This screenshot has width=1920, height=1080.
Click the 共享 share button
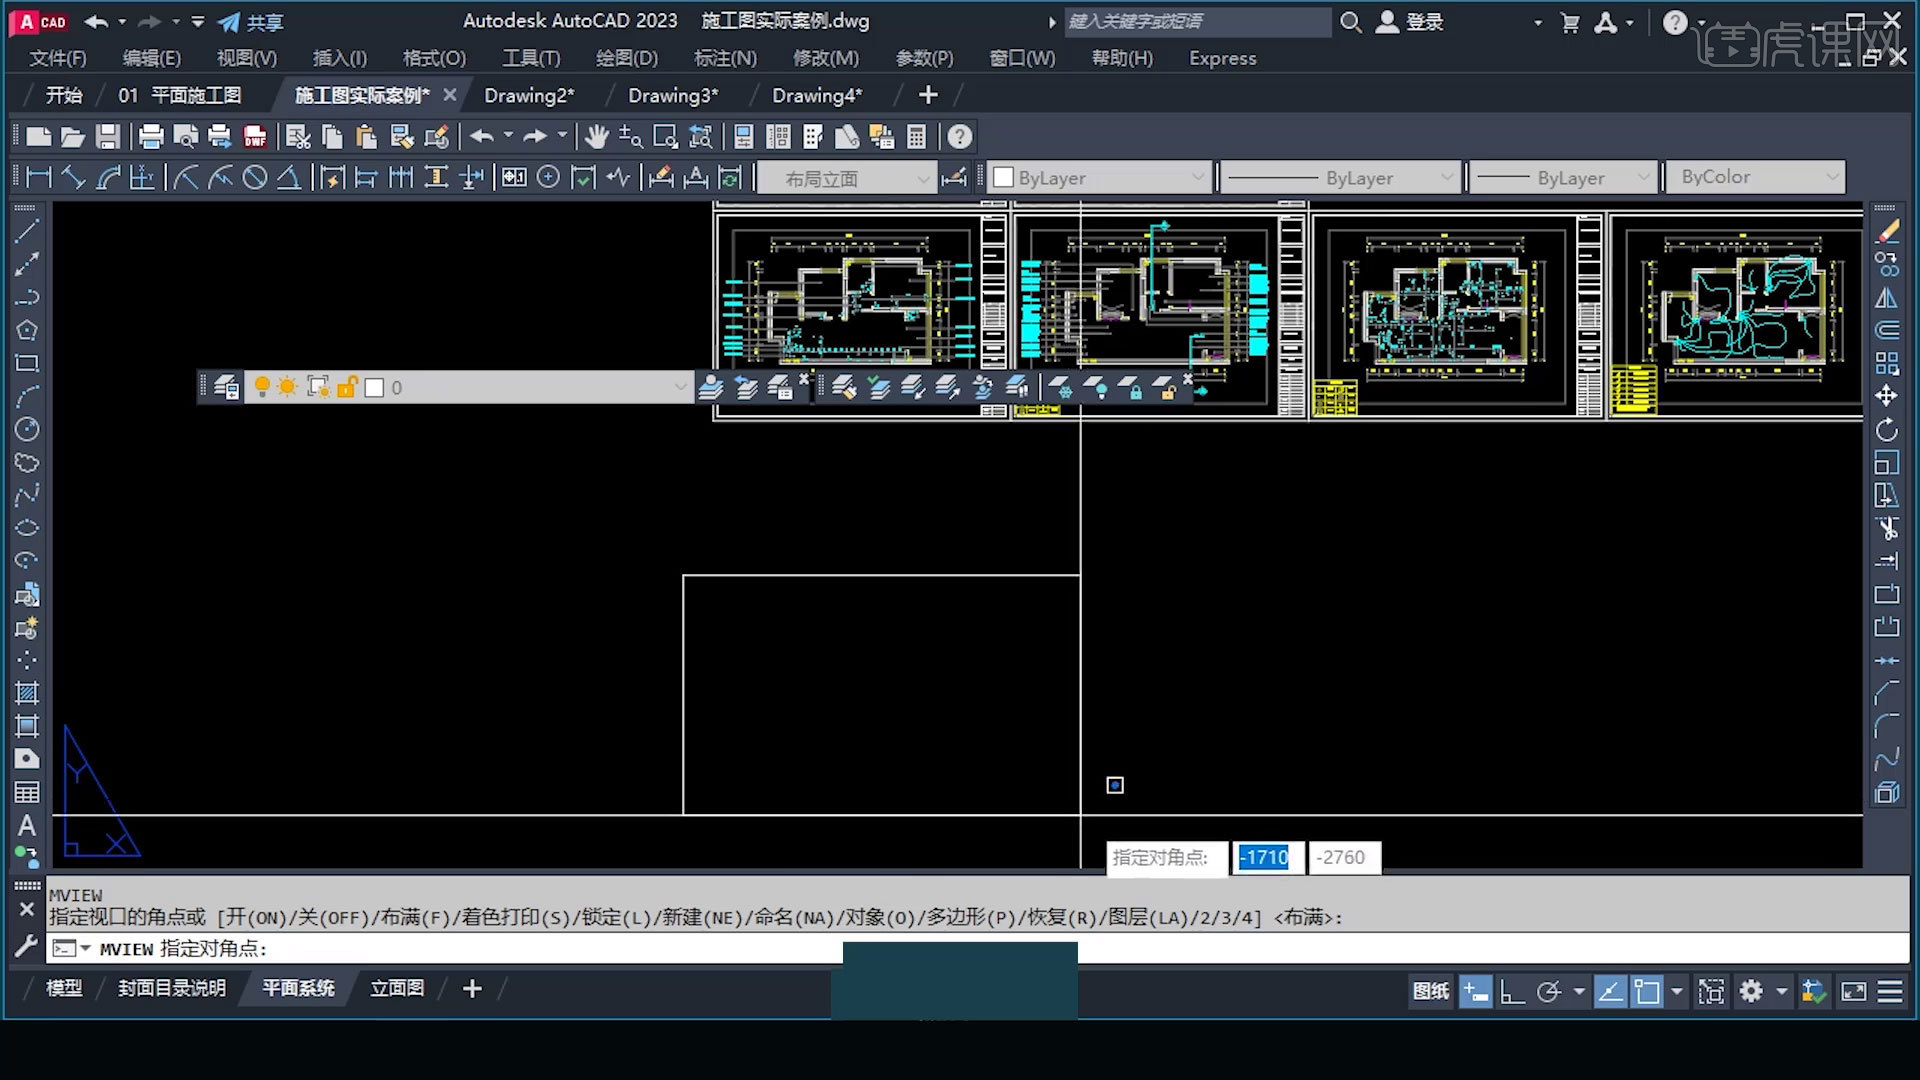(x=252, y=22)
